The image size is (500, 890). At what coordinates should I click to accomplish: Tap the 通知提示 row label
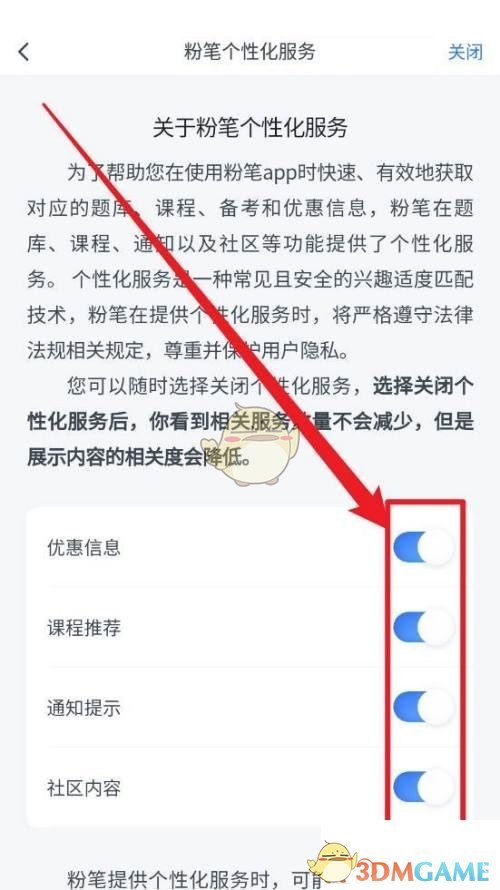tap(84, 708)
